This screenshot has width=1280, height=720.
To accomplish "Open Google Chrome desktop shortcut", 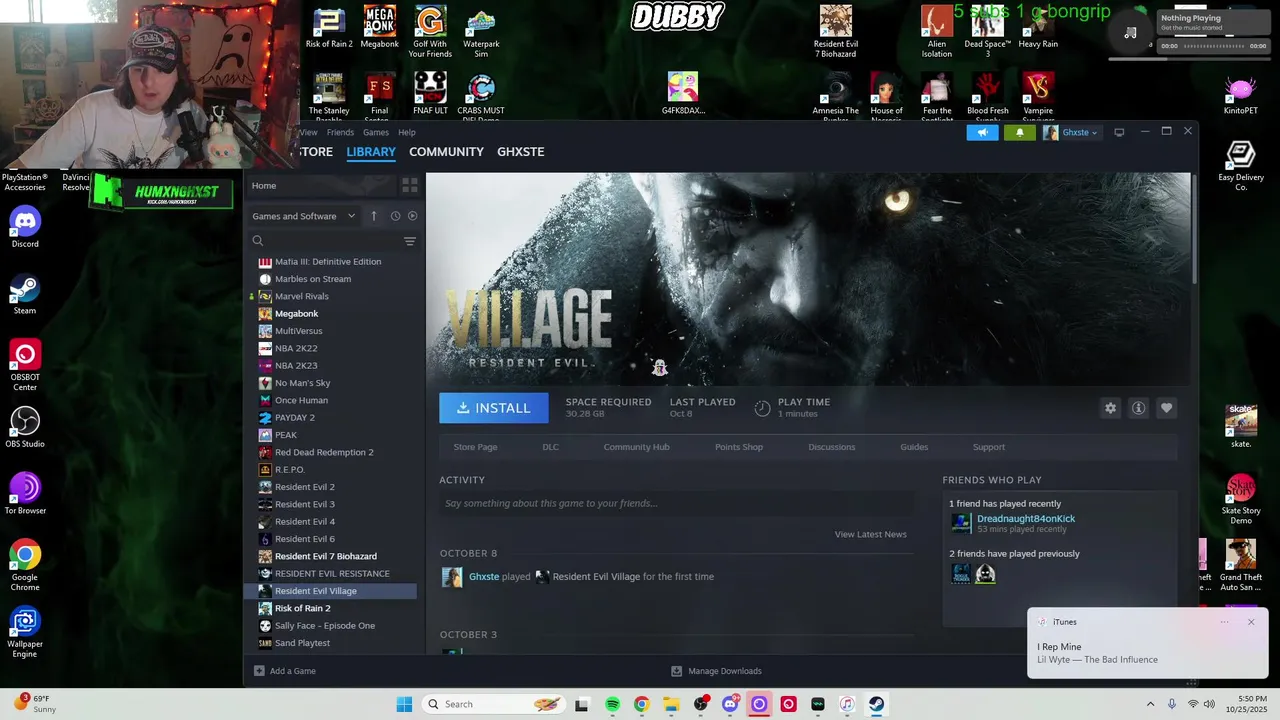I will [25, 564].
